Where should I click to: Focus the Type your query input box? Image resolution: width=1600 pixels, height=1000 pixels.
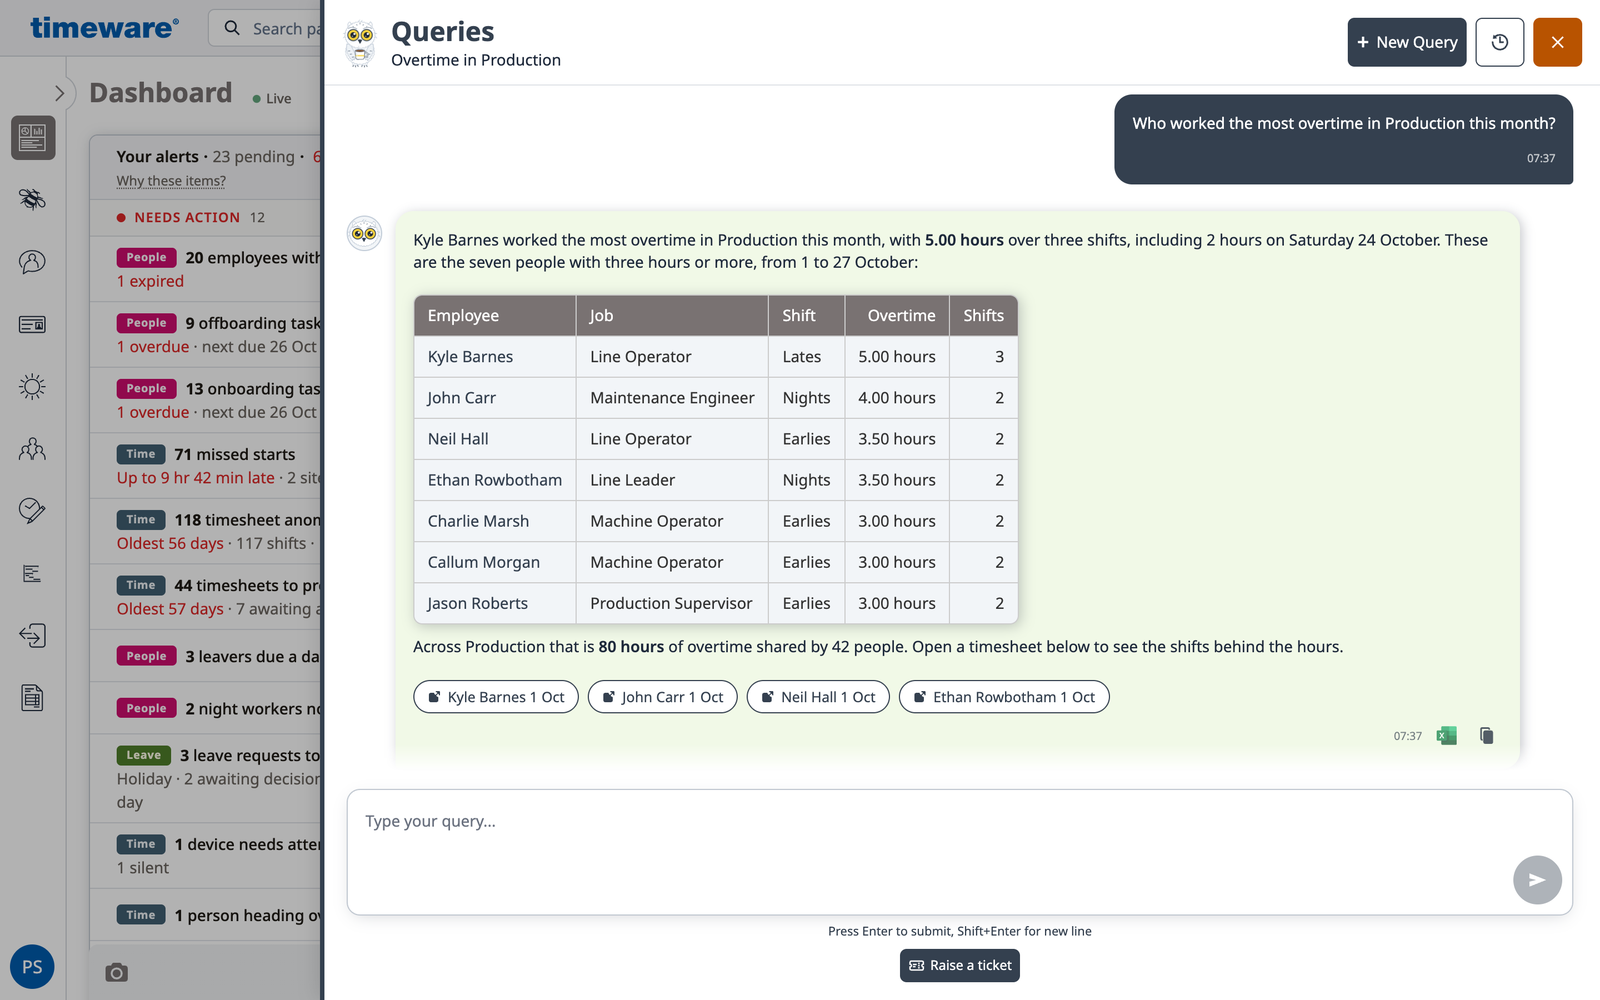coord(959,852)
